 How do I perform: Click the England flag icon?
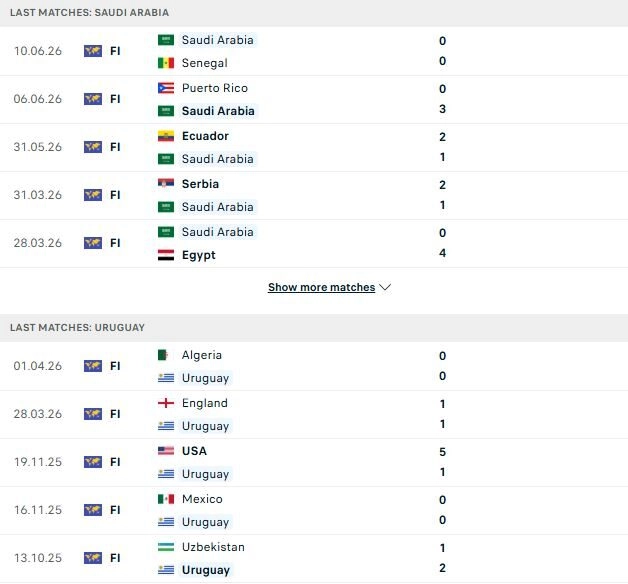pyautogui.click(x=166, y=403)
